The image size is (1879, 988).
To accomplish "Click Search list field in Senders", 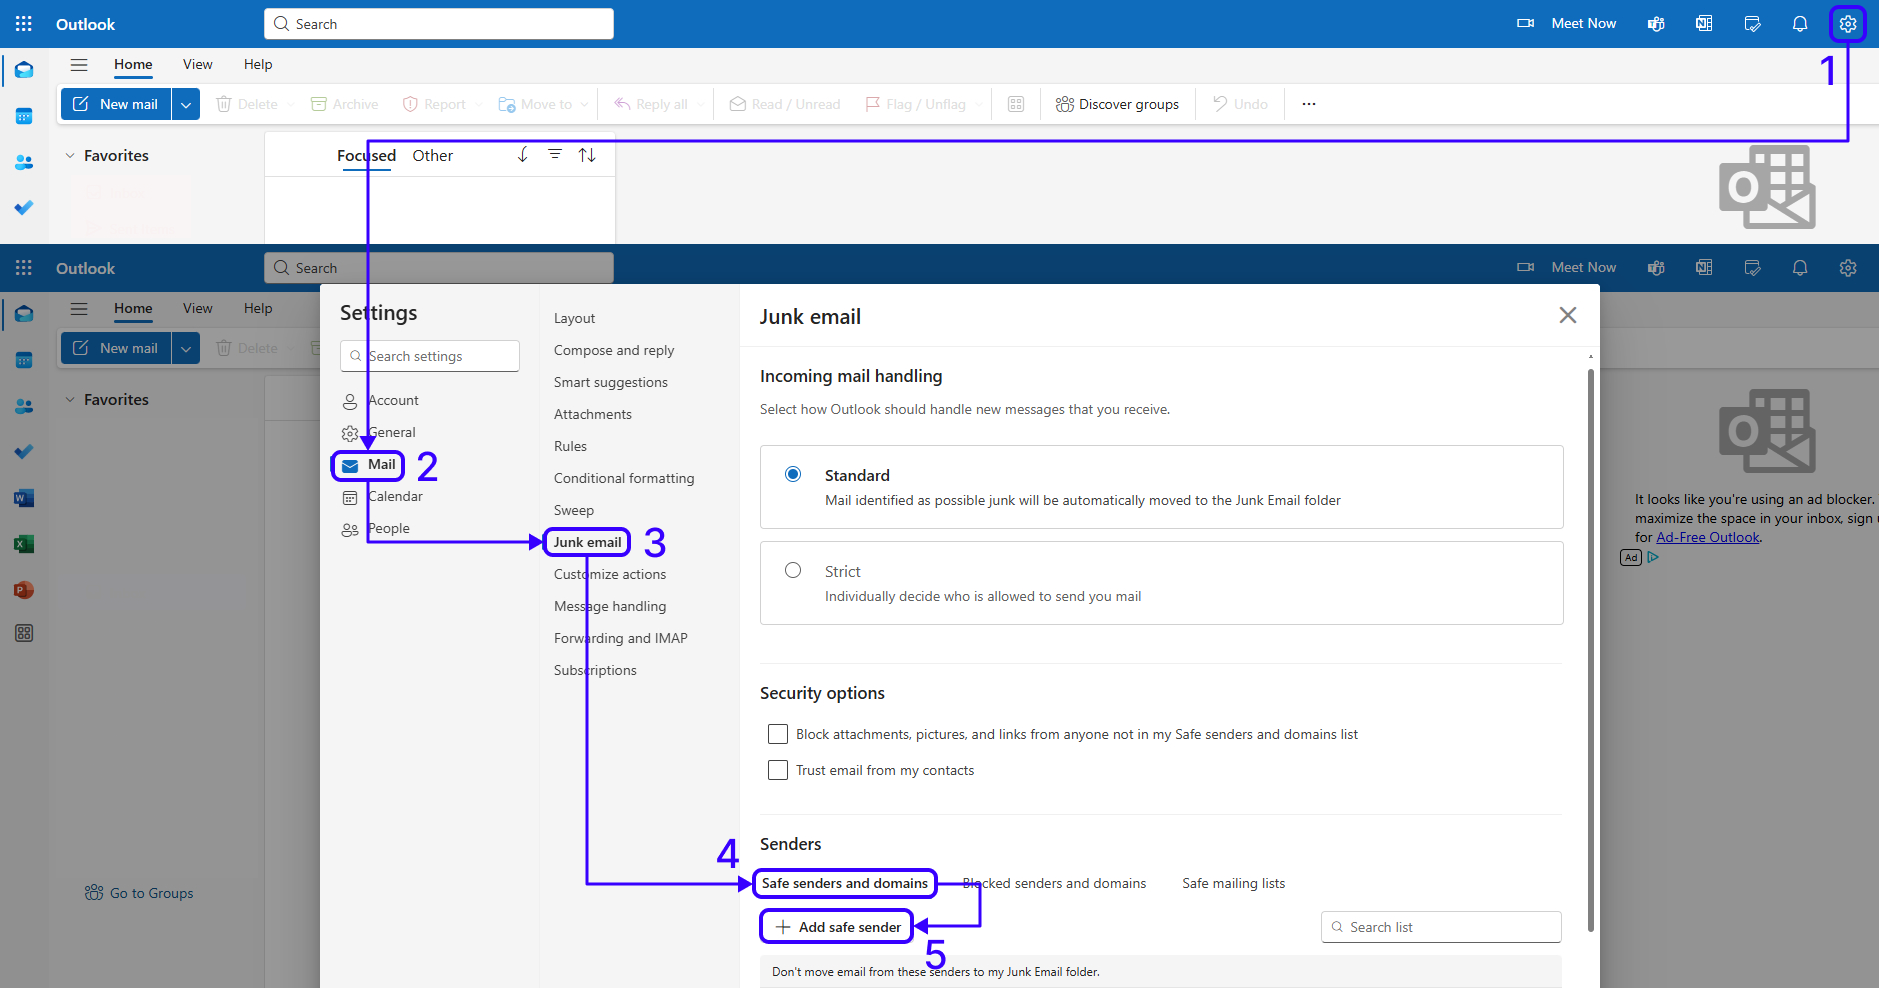I will pyautogui.click(x=1441, y=927).
